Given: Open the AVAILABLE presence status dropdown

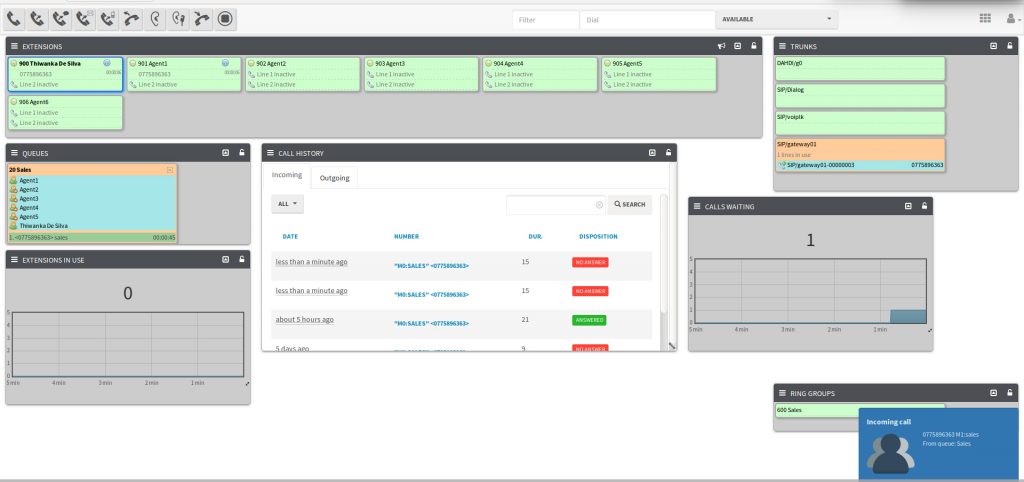Looking at the screenshot, I should click(x=777, y=20).
